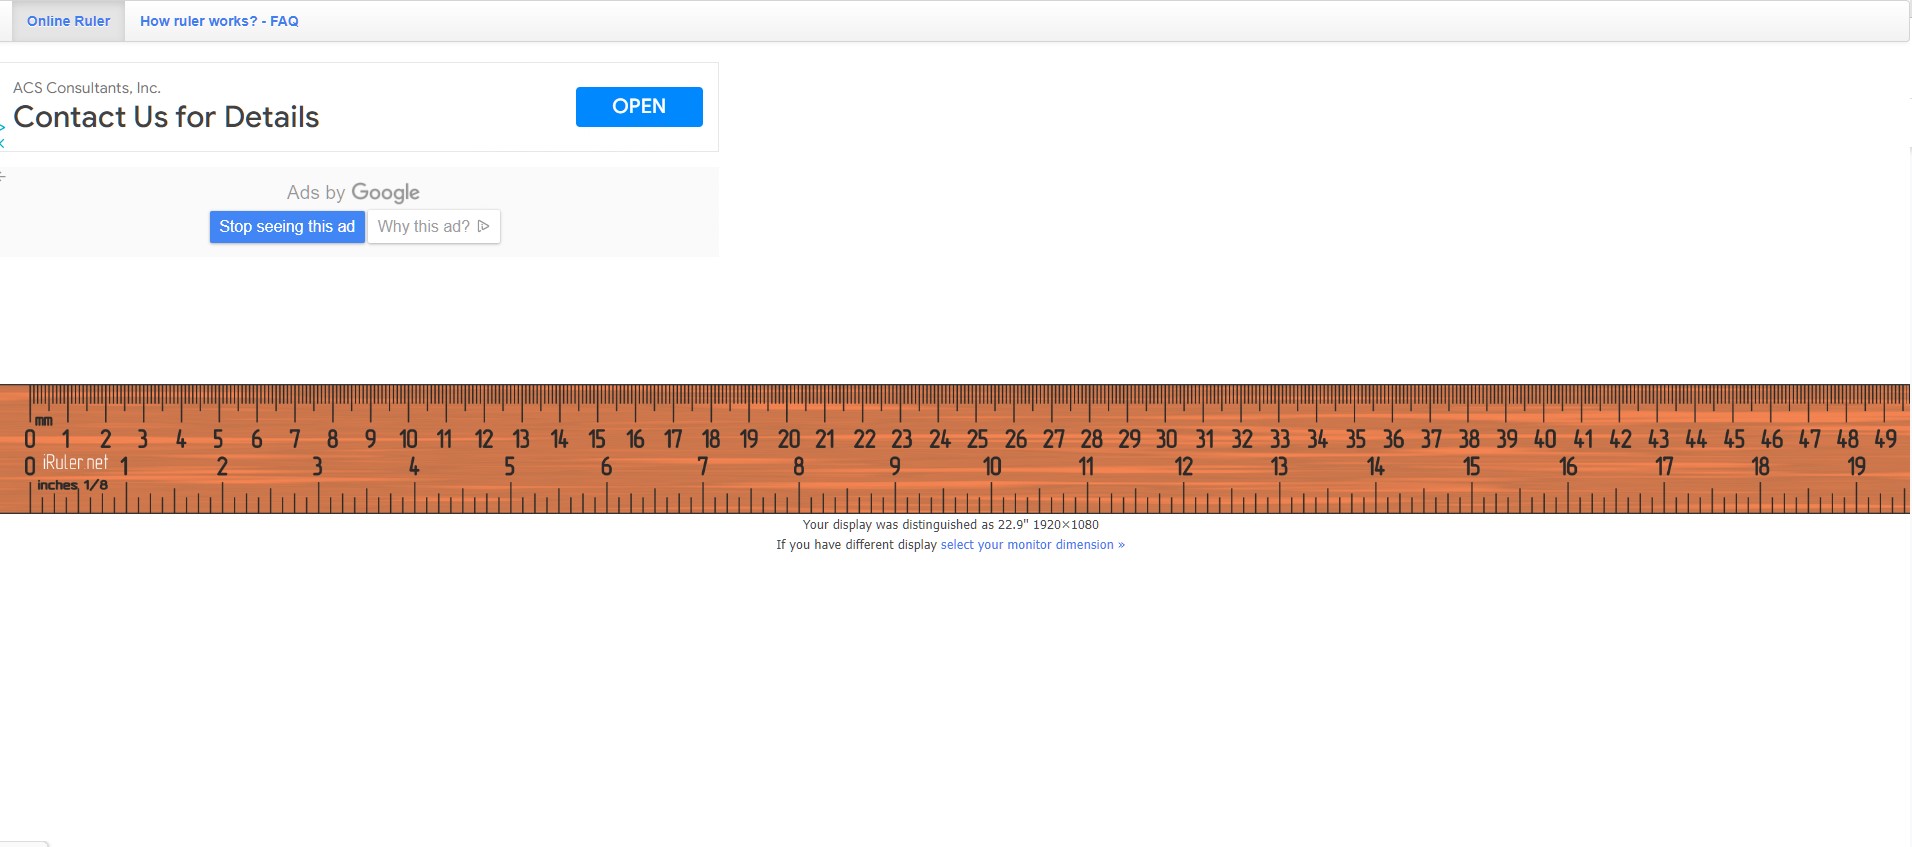Screen dimensions: 1912x847
Task: Click the 10 inch mark on ruler
Action: (992, 467)
